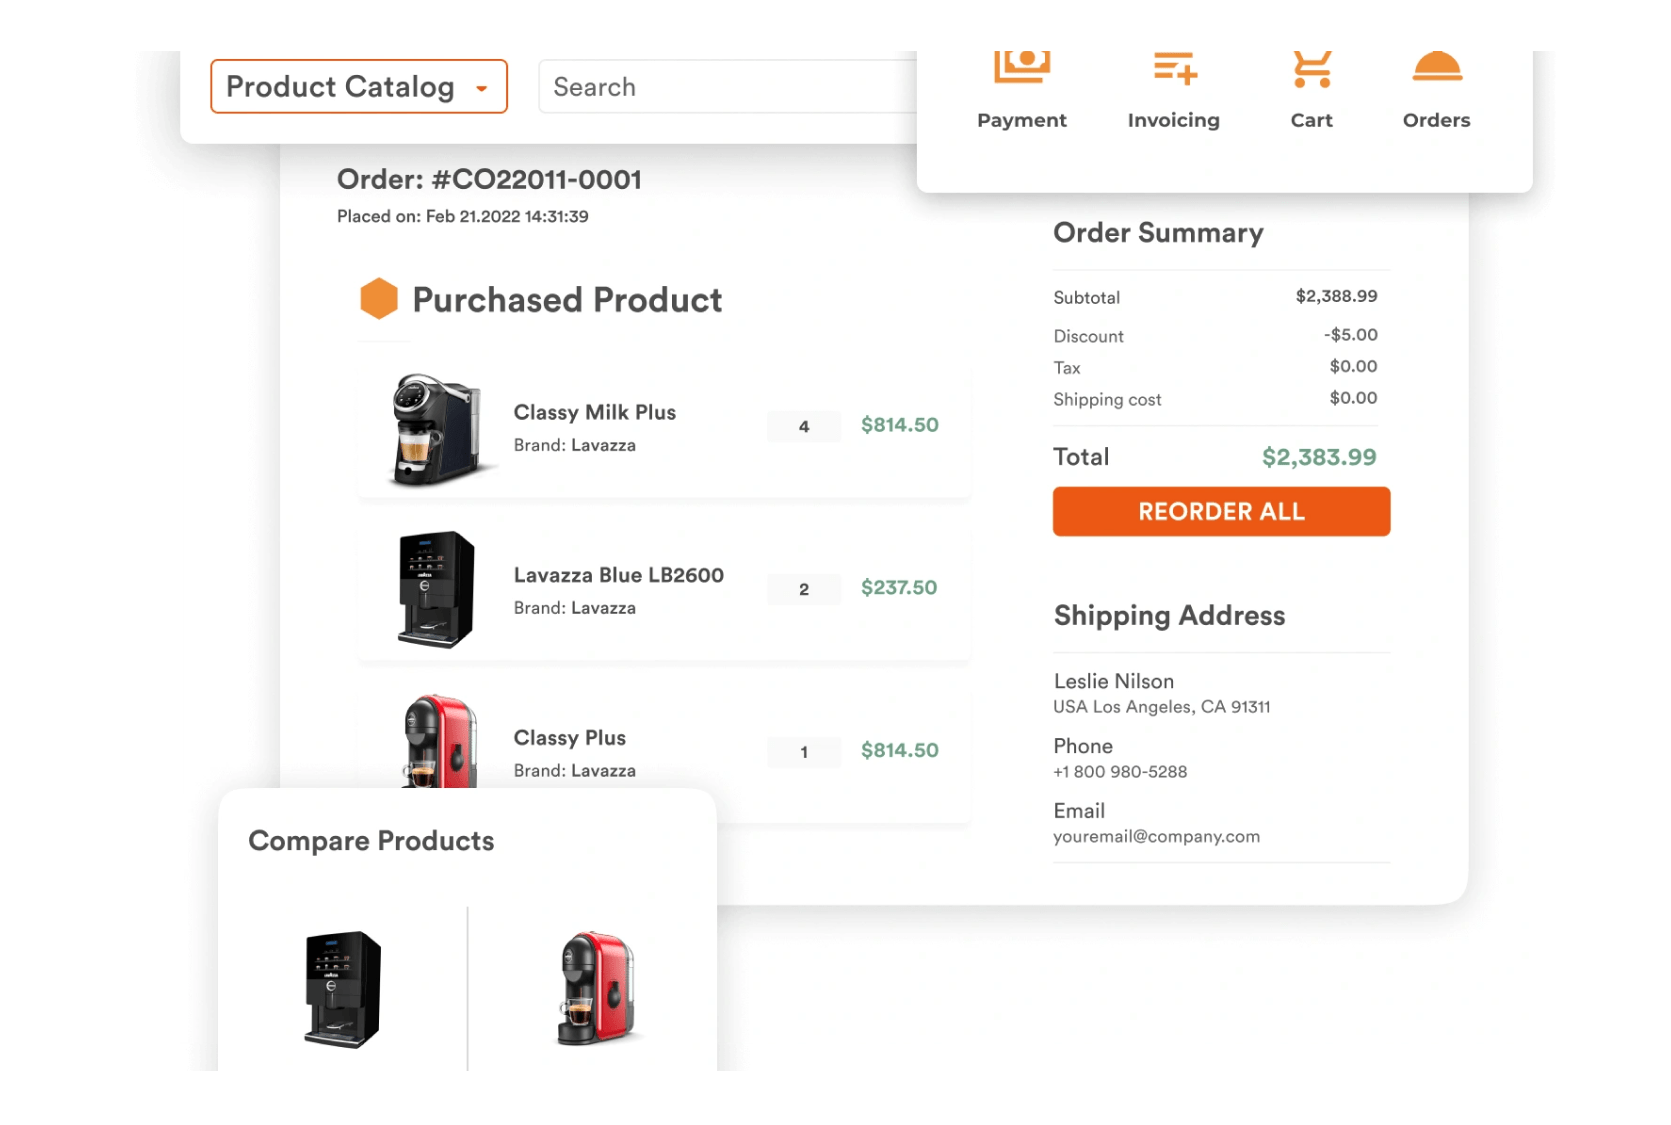Click quantity 1 for Classy Plus
The width and height of the screenshot is (1671, 1125).
804,753
